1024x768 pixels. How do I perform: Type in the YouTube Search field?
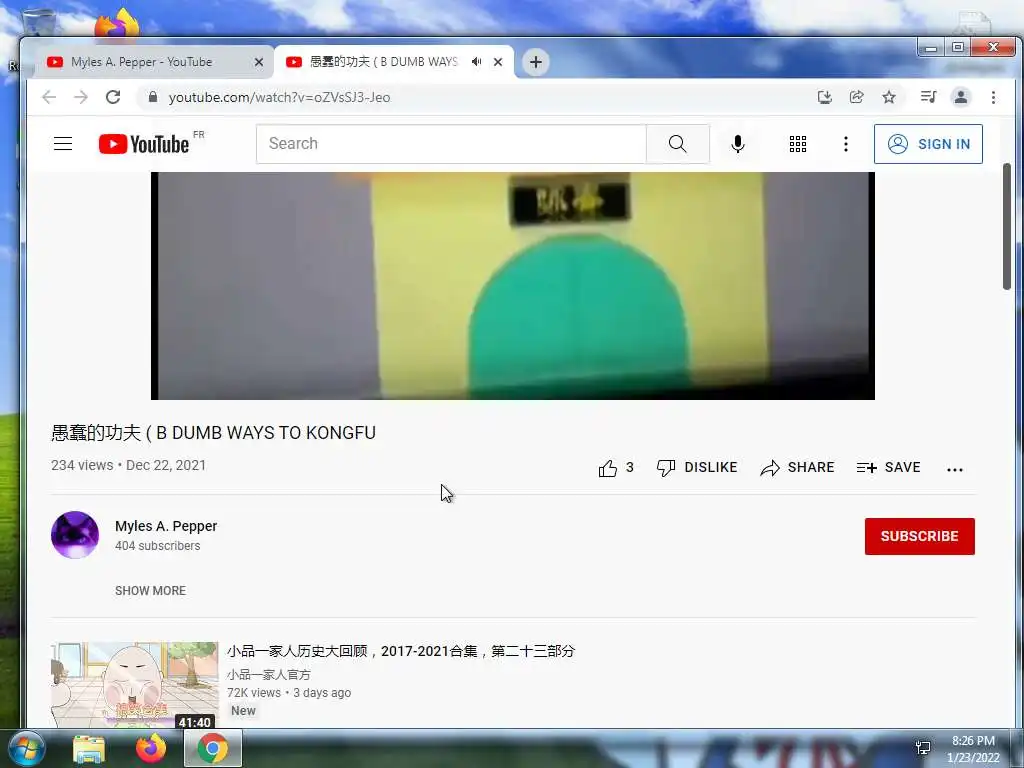click(x=451, y=144)
